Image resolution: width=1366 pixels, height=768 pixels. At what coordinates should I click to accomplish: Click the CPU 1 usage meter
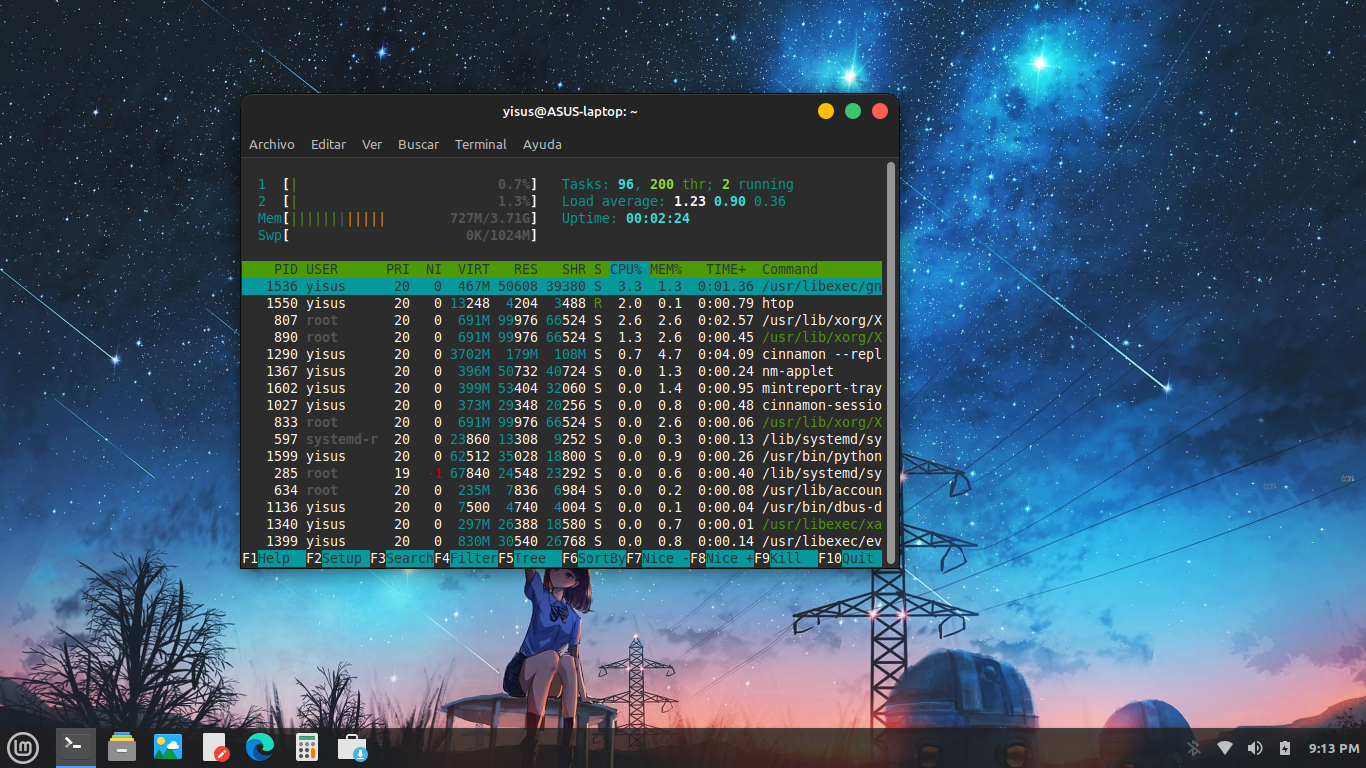[x=398, y=184]
